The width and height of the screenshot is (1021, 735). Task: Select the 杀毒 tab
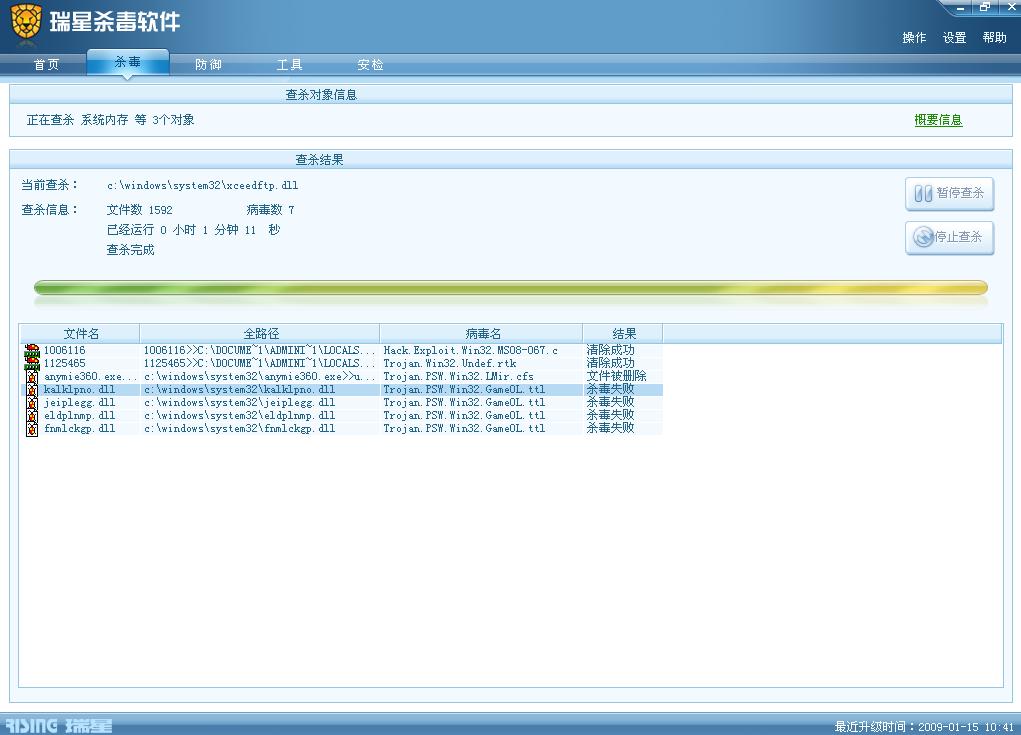(128, 62)
